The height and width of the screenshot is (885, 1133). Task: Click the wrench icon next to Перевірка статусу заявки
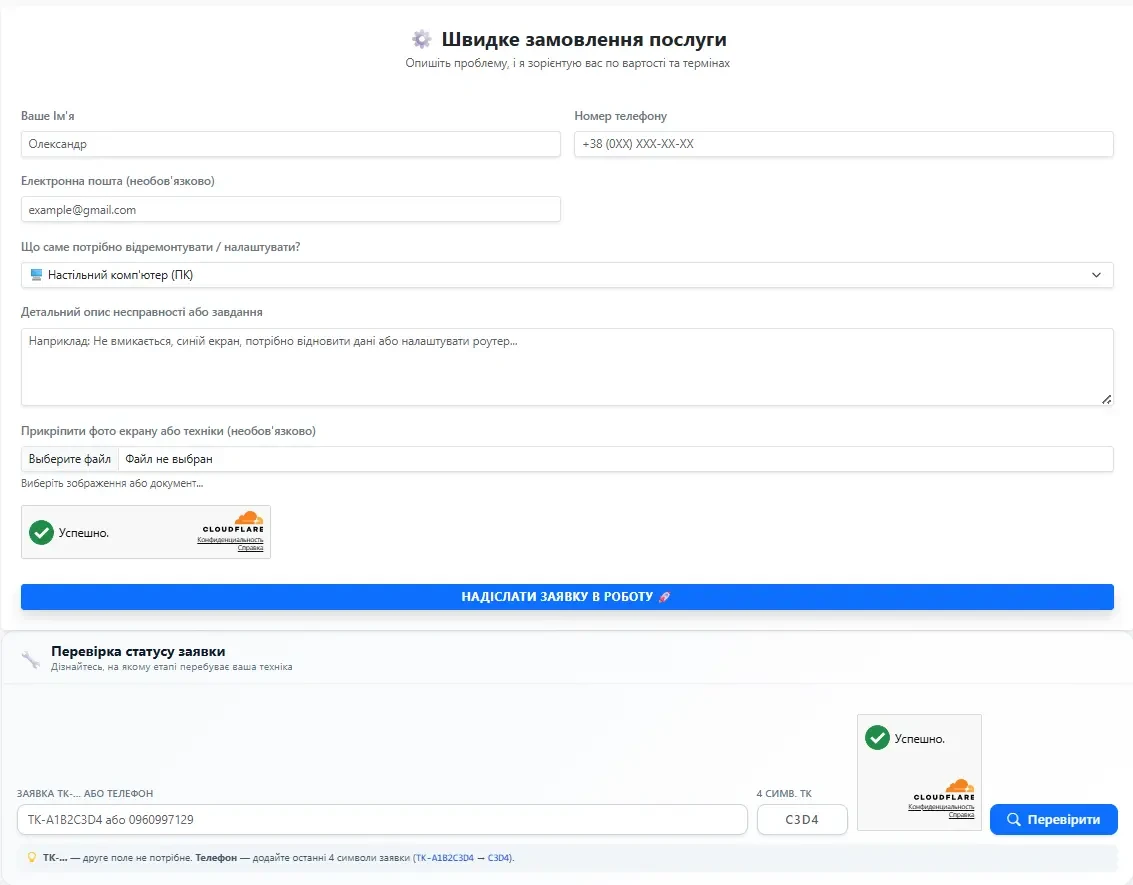point(31,659)
